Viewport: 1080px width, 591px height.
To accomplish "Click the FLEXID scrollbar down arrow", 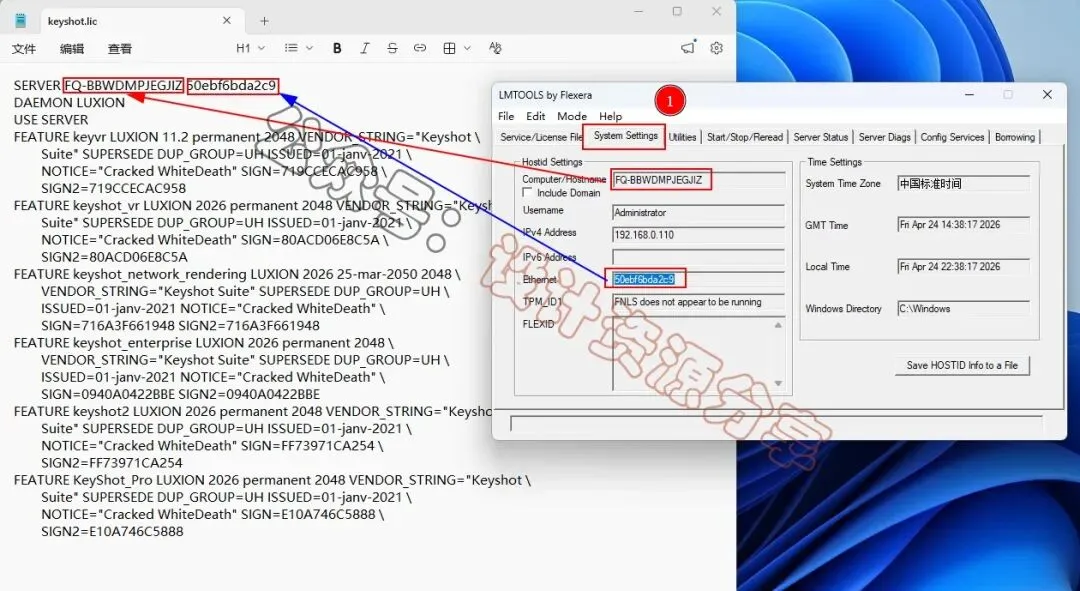I will click(778, 383).
